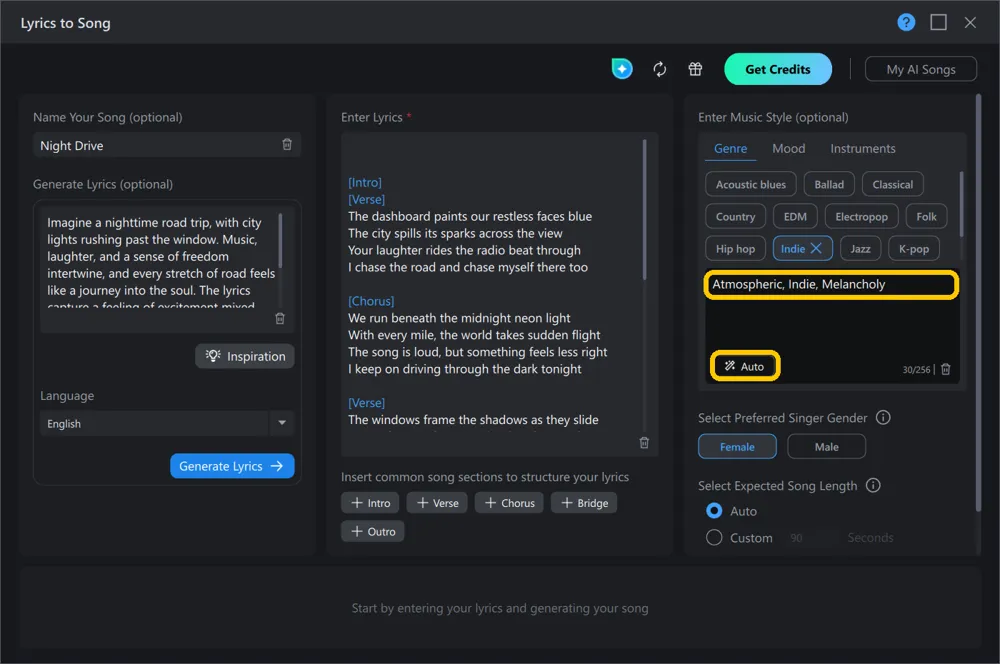Select Classical genre tag
The height and width of the screenshot is (664, 1000).
[x=892, y=184]
